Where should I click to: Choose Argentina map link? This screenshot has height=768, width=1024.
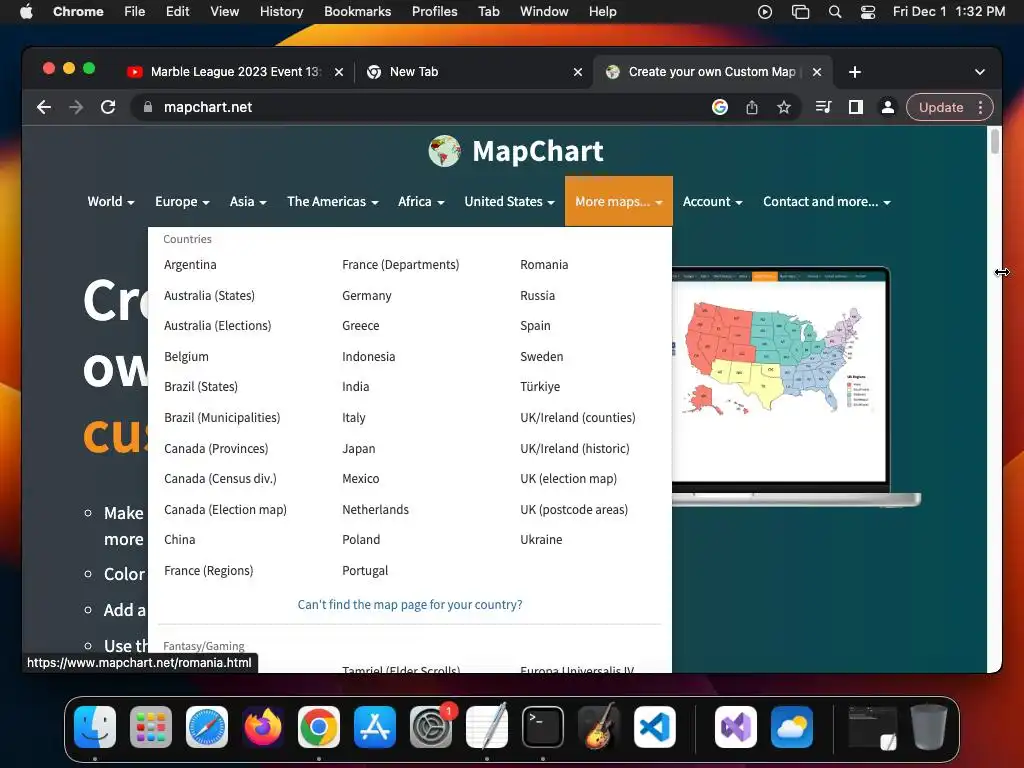[190, 264]
